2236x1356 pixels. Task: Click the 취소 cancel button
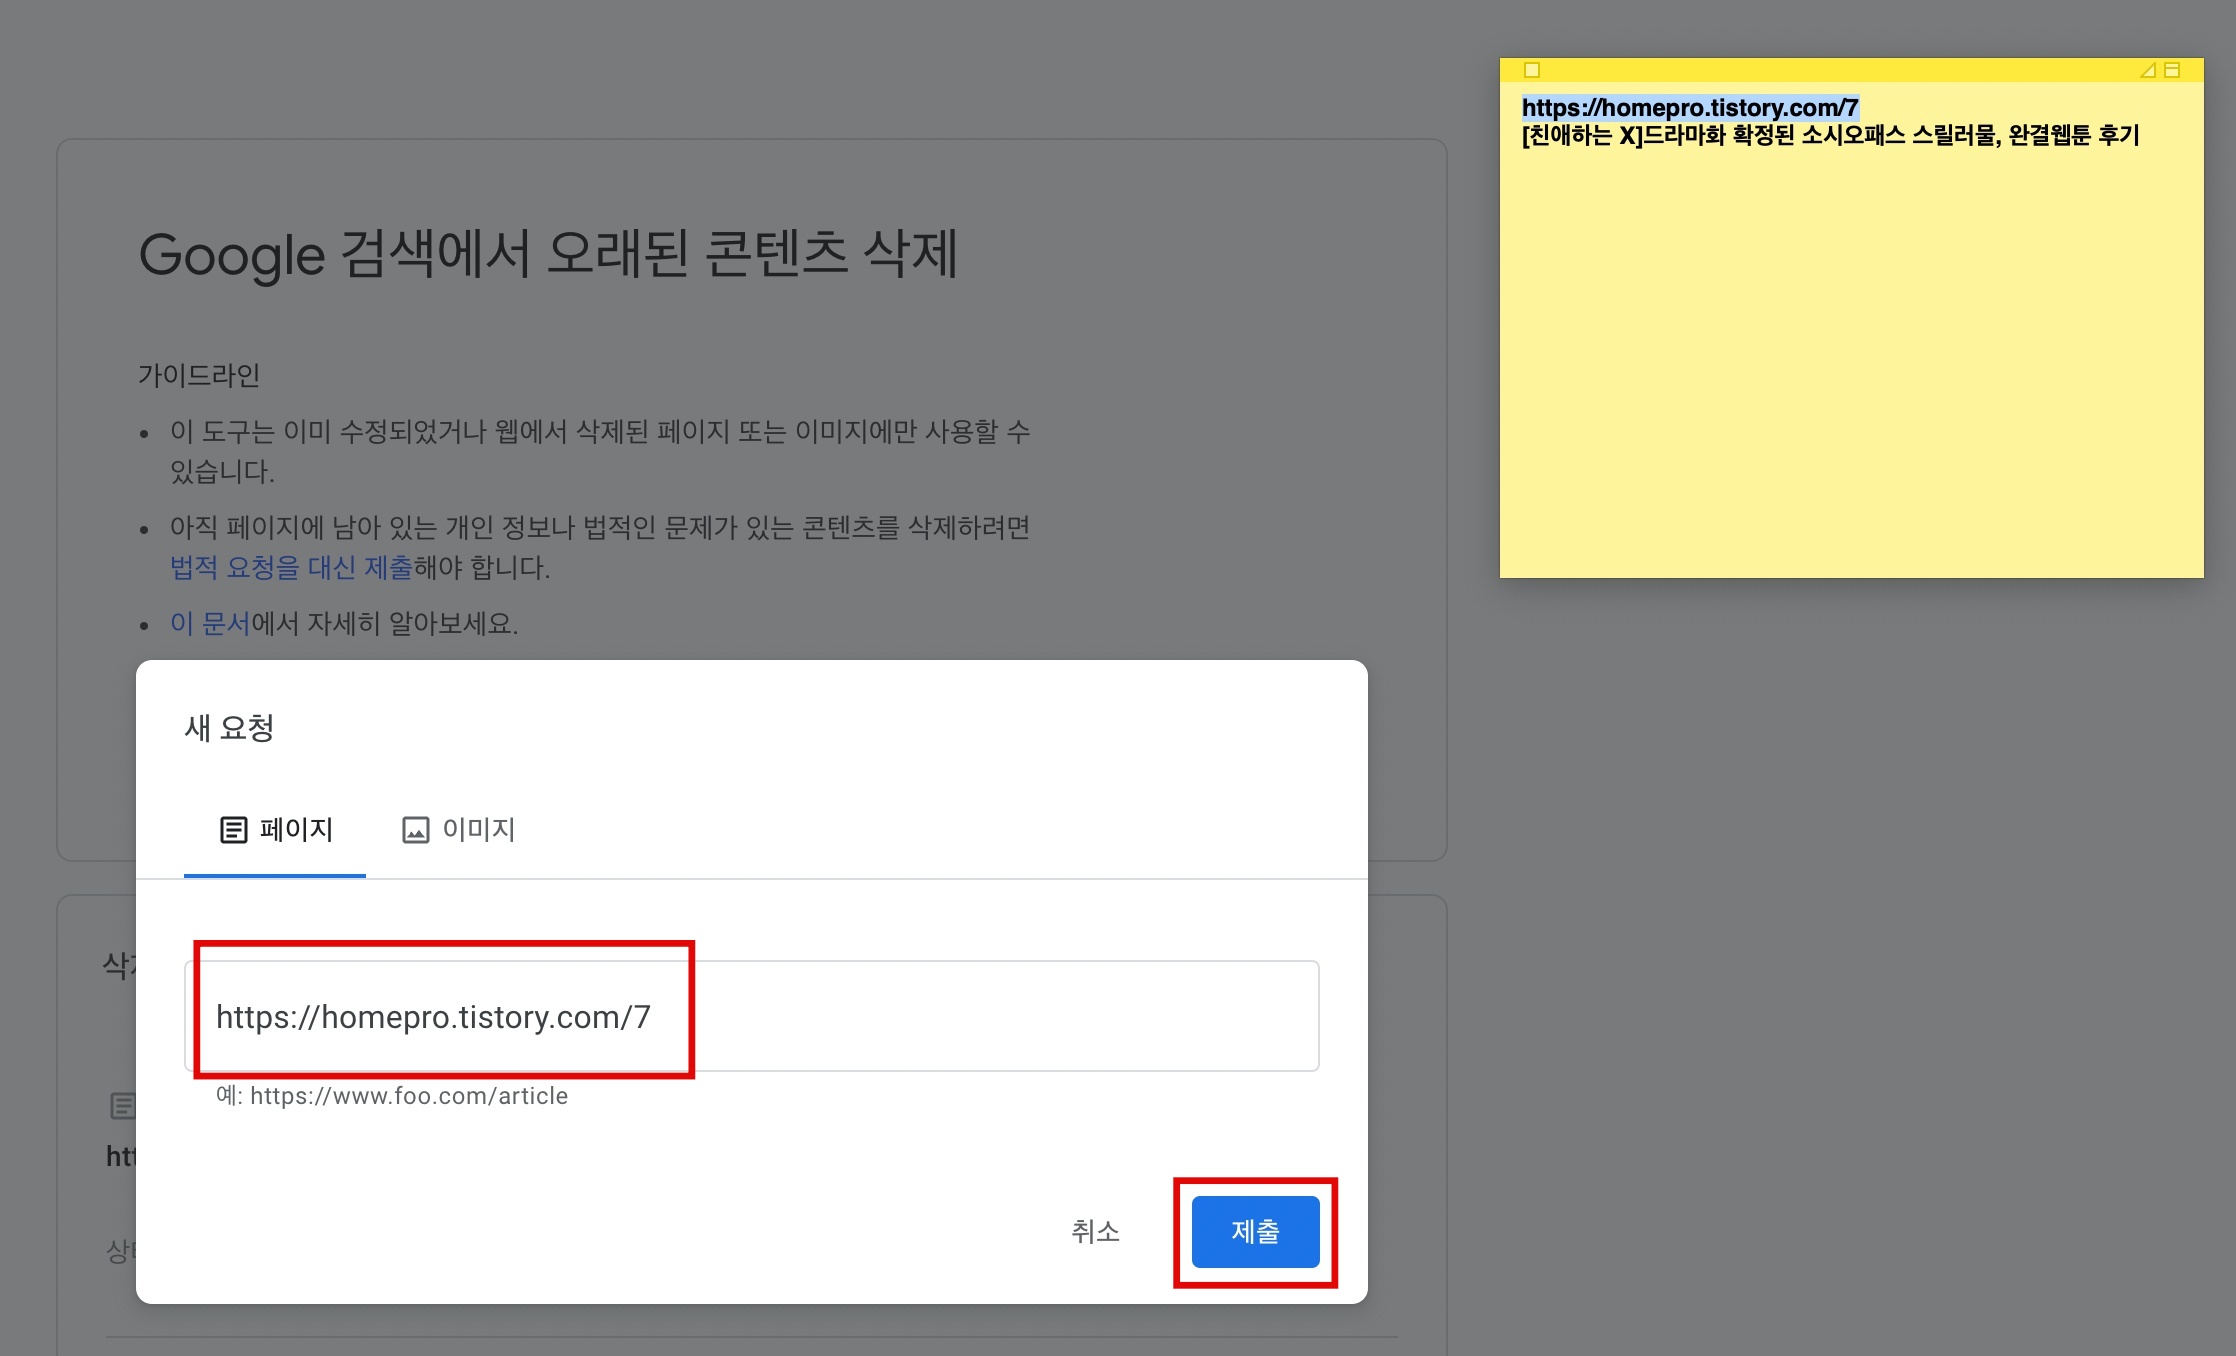pos(1095,1231)
